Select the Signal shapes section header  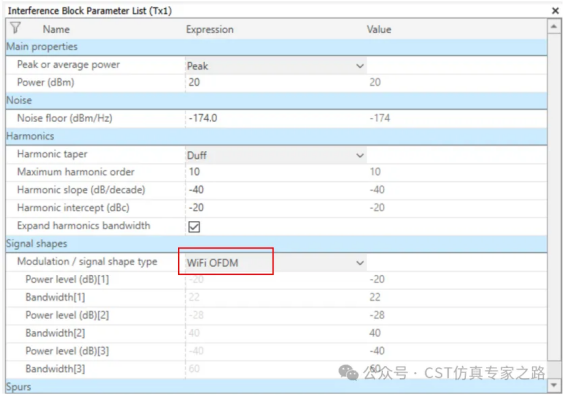click(276, 244)
